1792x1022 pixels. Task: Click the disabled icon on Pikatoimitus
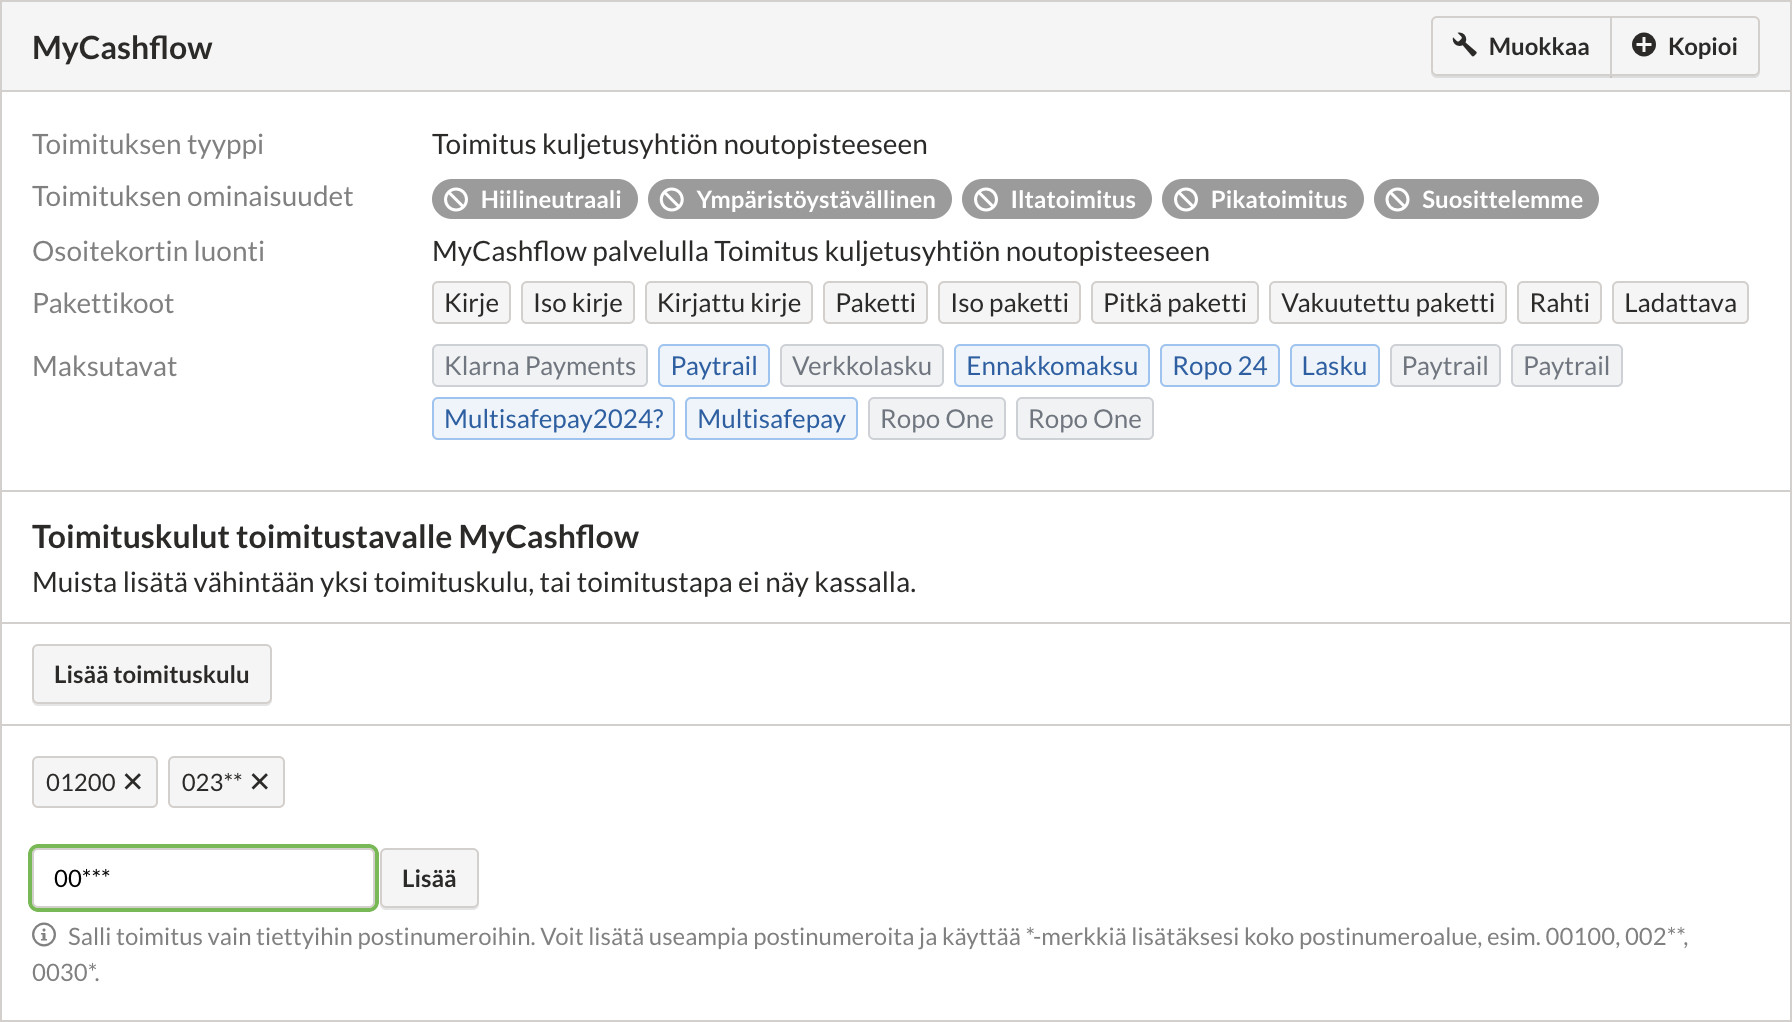click(x=1186, y=200)
